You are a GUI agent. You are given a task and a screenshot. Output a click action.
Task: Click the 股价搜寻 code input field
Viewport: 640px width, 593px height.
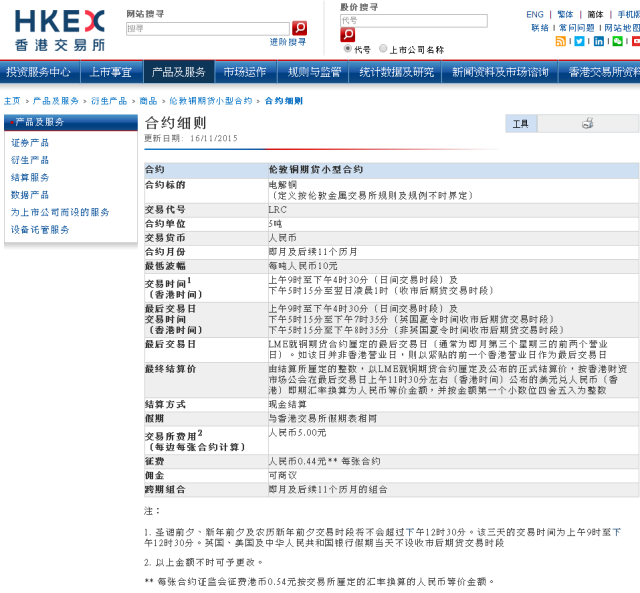coord(413,21)
